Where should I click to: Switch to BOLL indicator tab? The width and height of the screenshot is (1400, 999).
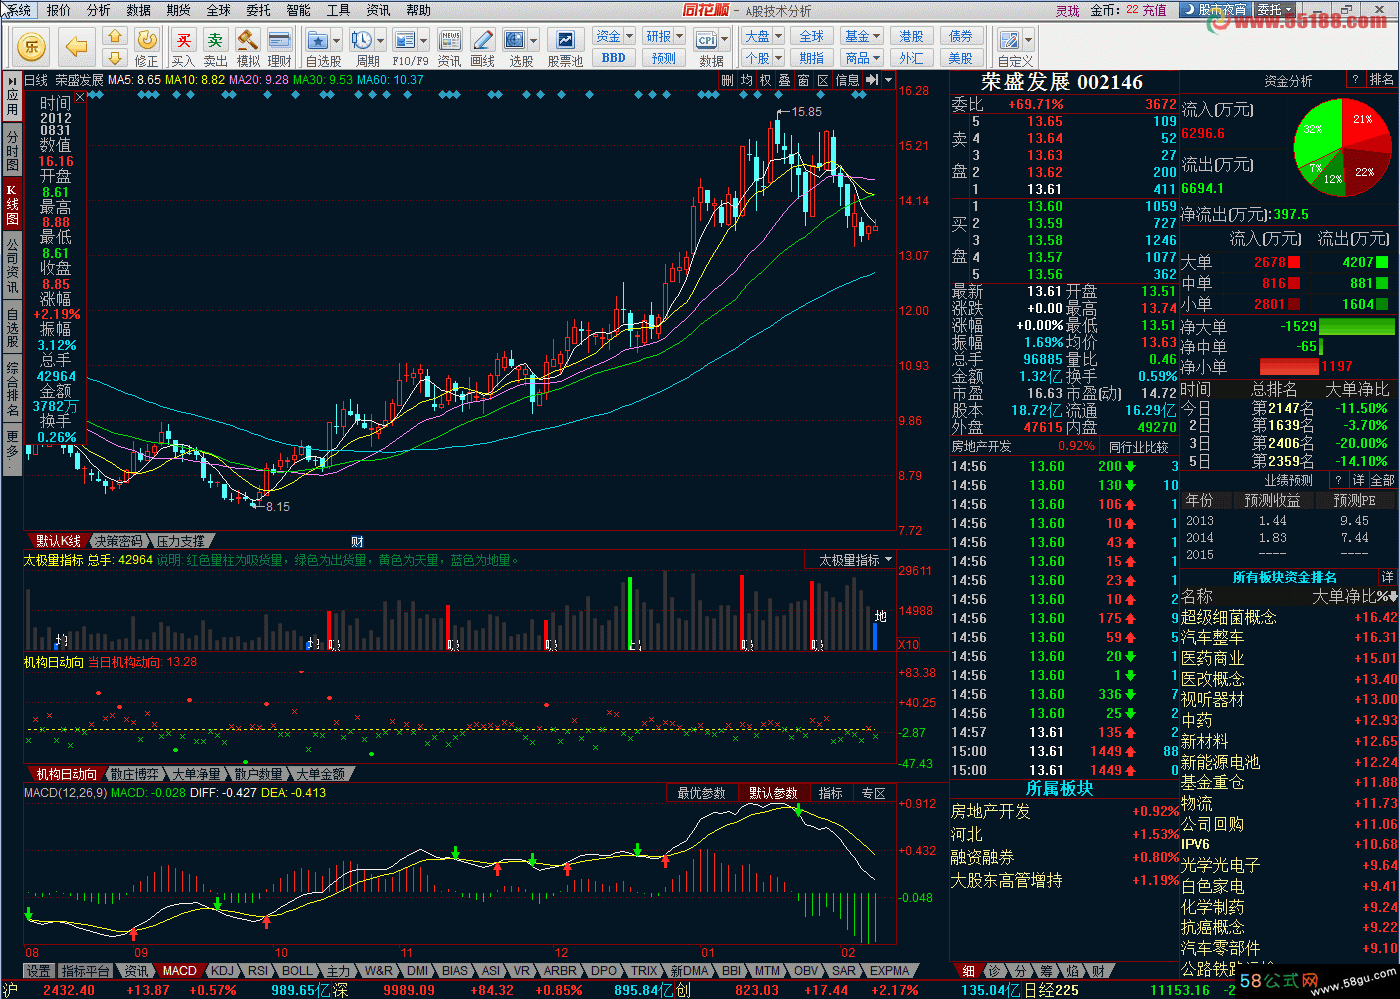click(297, 971)
